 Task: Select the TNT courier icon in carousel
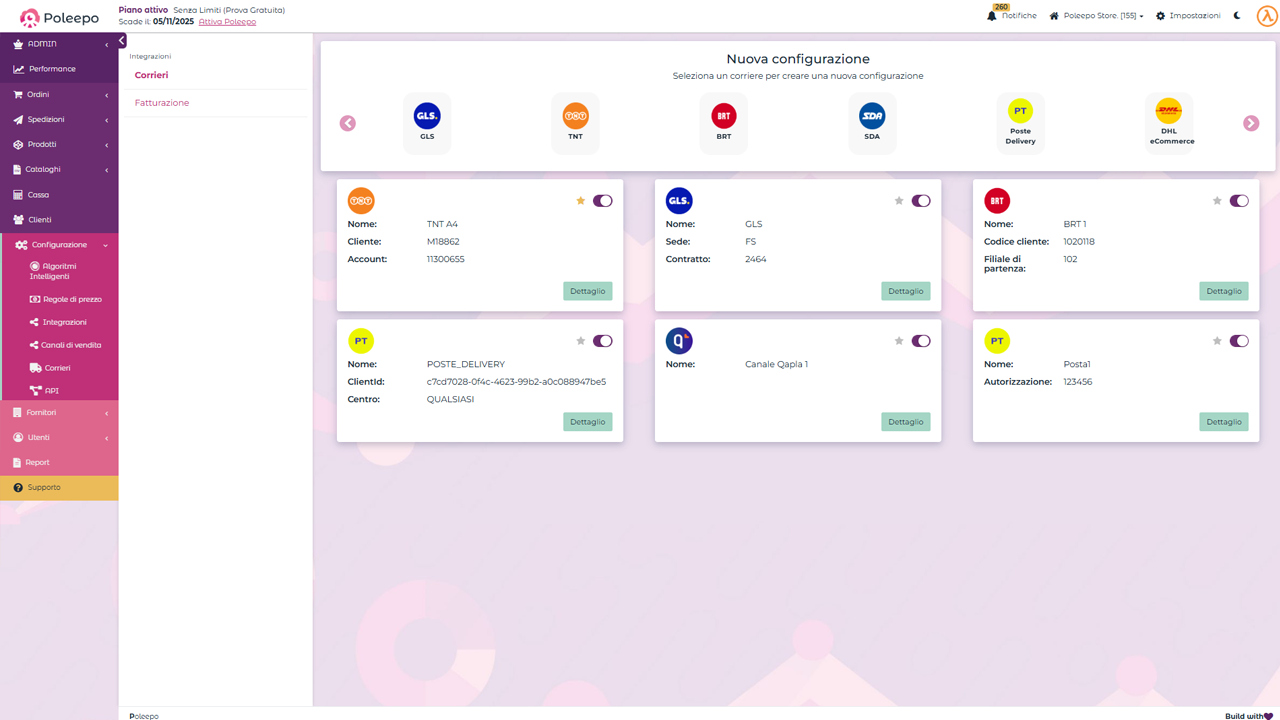(x=575, y=123)
